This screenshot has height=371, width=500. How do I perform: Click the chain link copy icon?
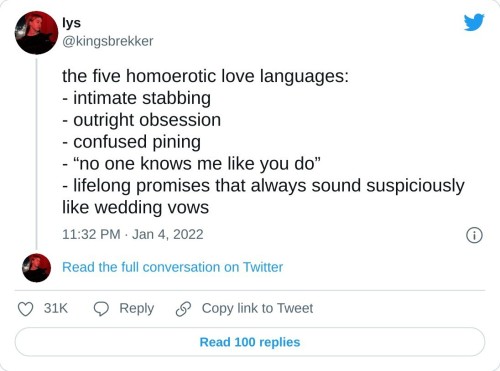click(183, 309)
